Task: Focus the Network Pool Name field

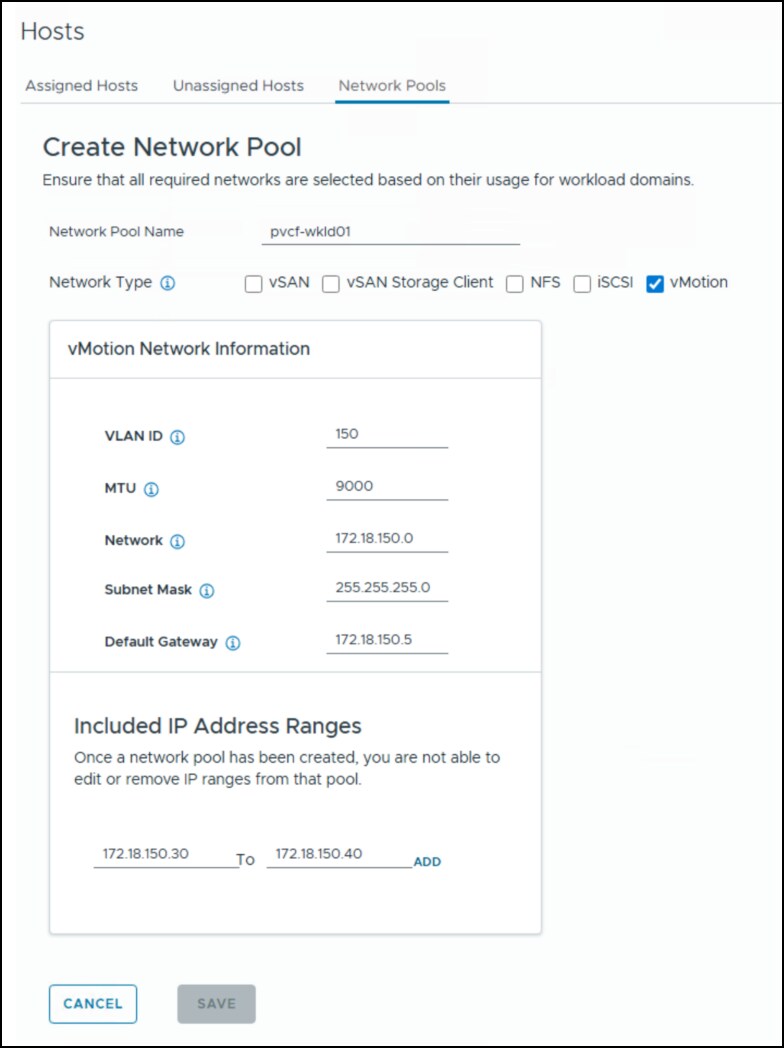Action: click(x=391, y=233)
